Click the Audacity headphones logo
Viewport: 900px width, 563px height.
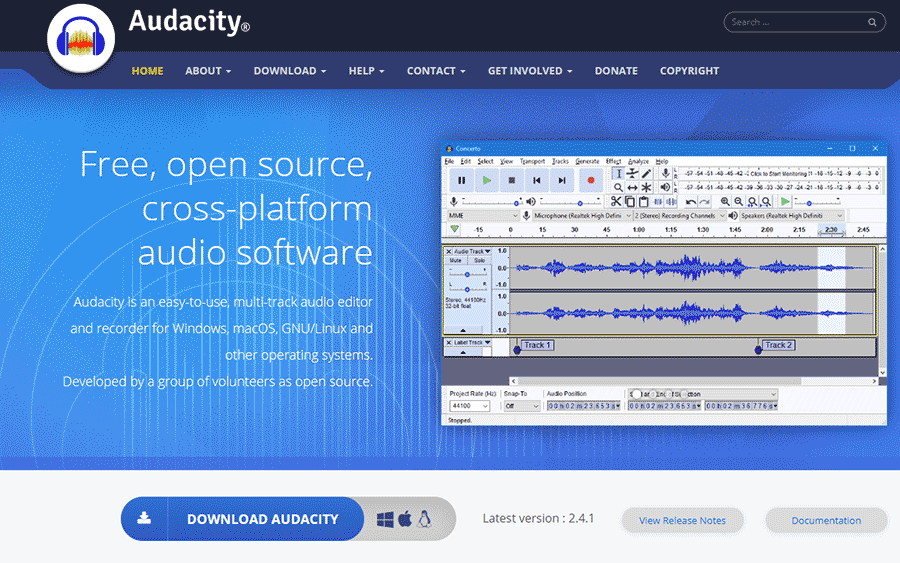(81, 38)
